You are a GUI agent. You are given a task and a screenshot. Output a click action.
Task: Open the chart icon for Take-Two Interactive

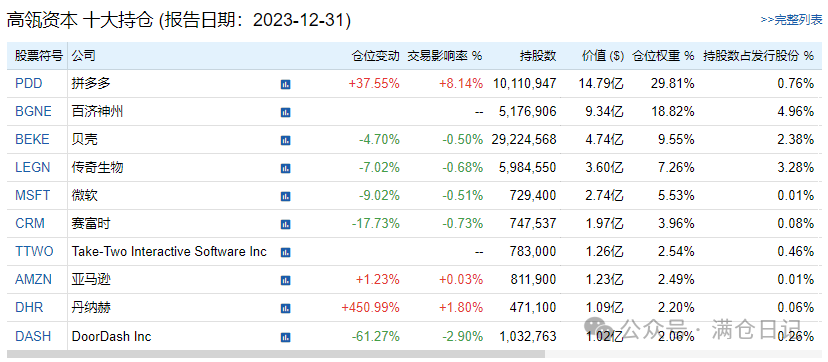[x=285, y=252]
